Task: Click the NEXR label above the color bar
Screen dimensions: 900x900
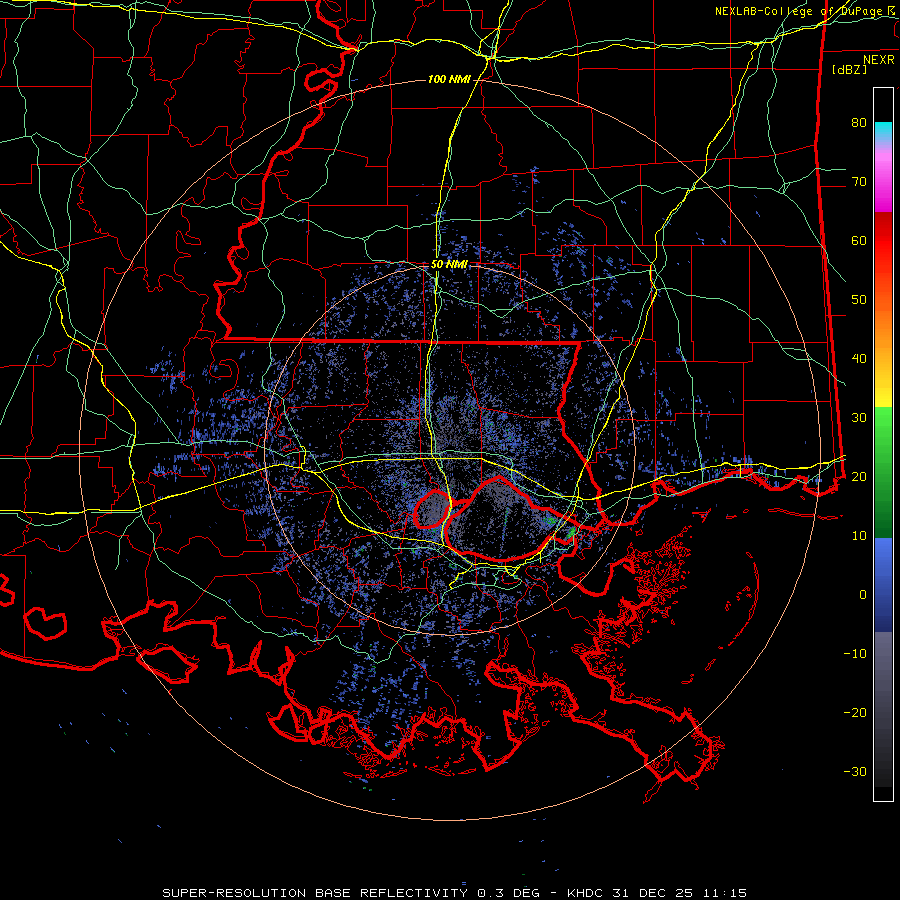Action: click(x=879, y=60)
